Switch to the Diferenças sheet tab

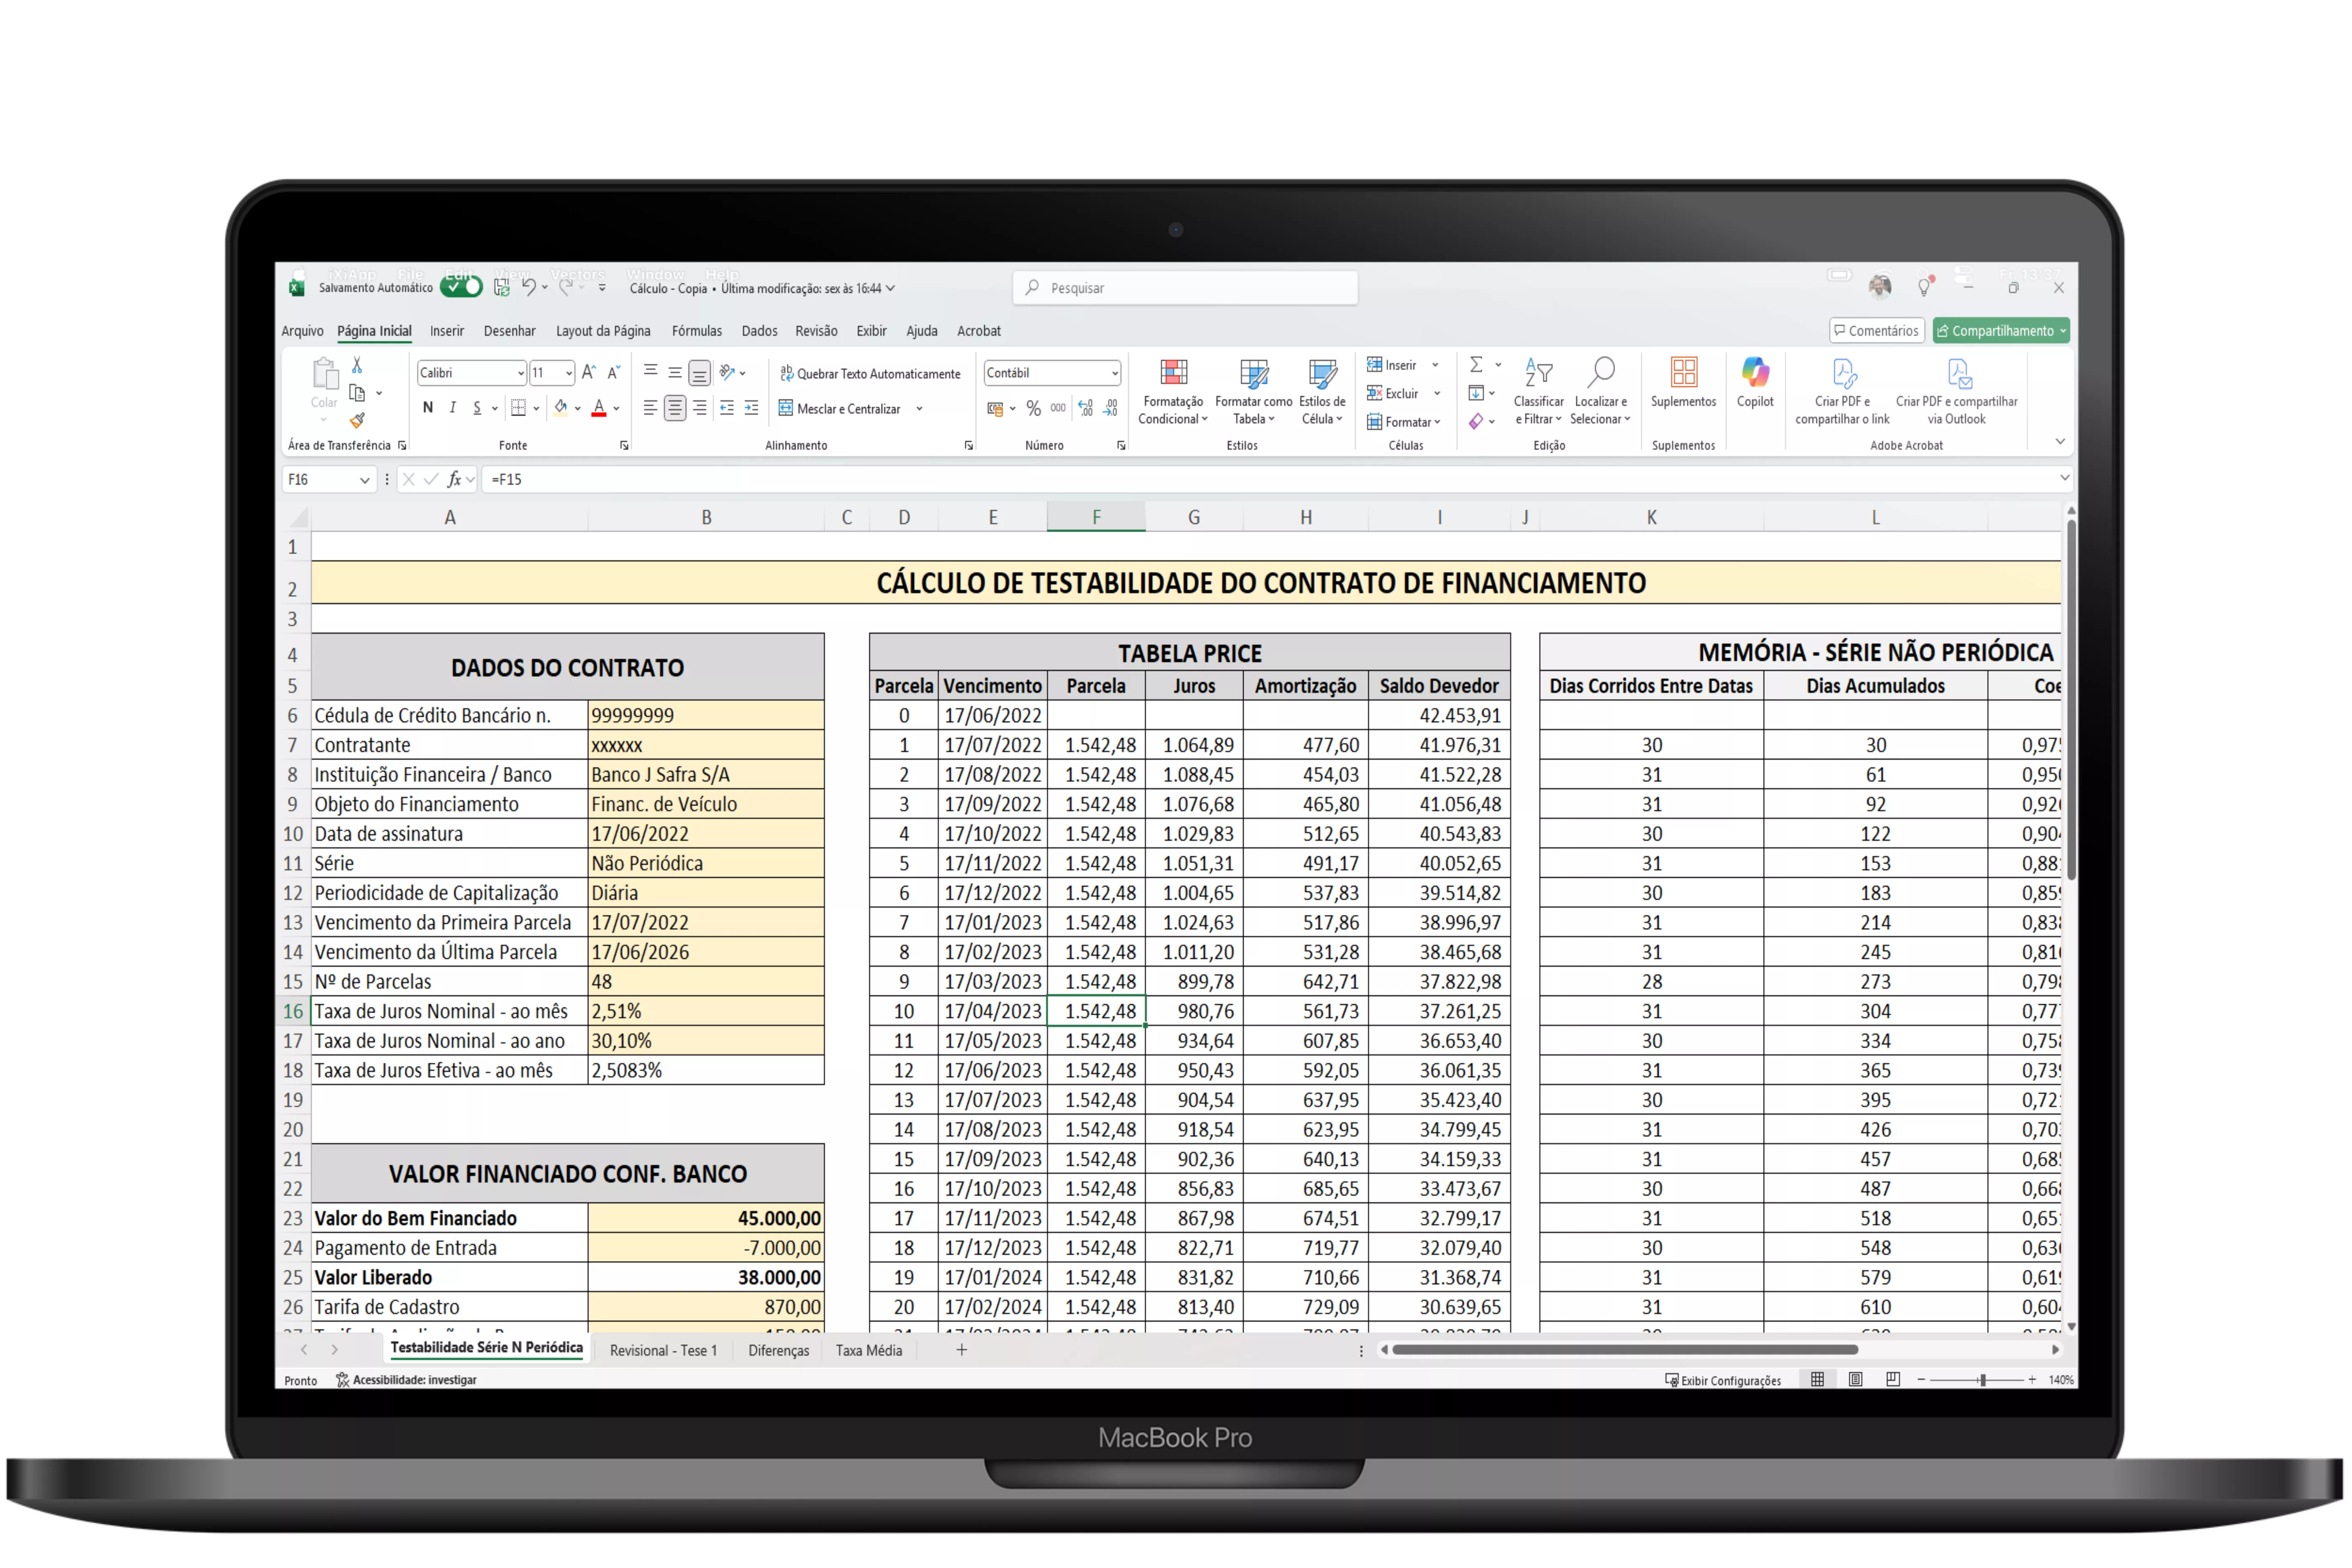pos(778,1351)
